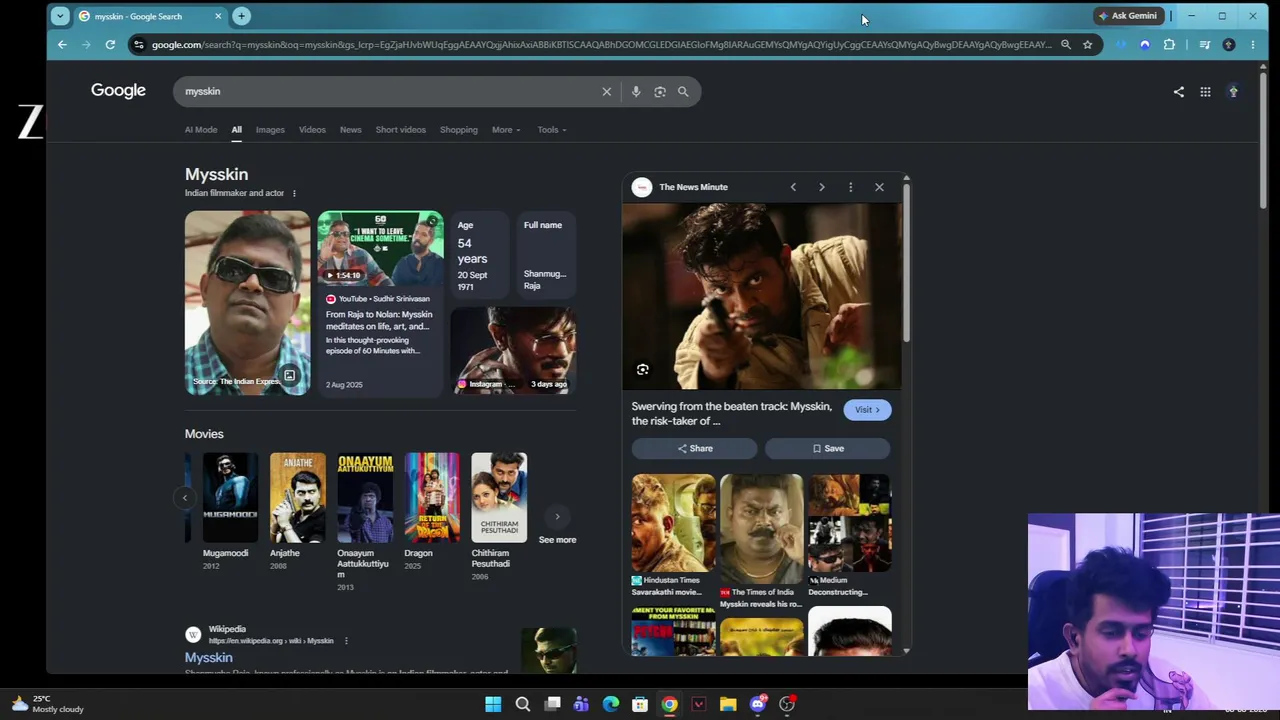Viewport: 1280px width, 720px height.
Task: Click the Share button in preview panel
Action: [695, 449]
